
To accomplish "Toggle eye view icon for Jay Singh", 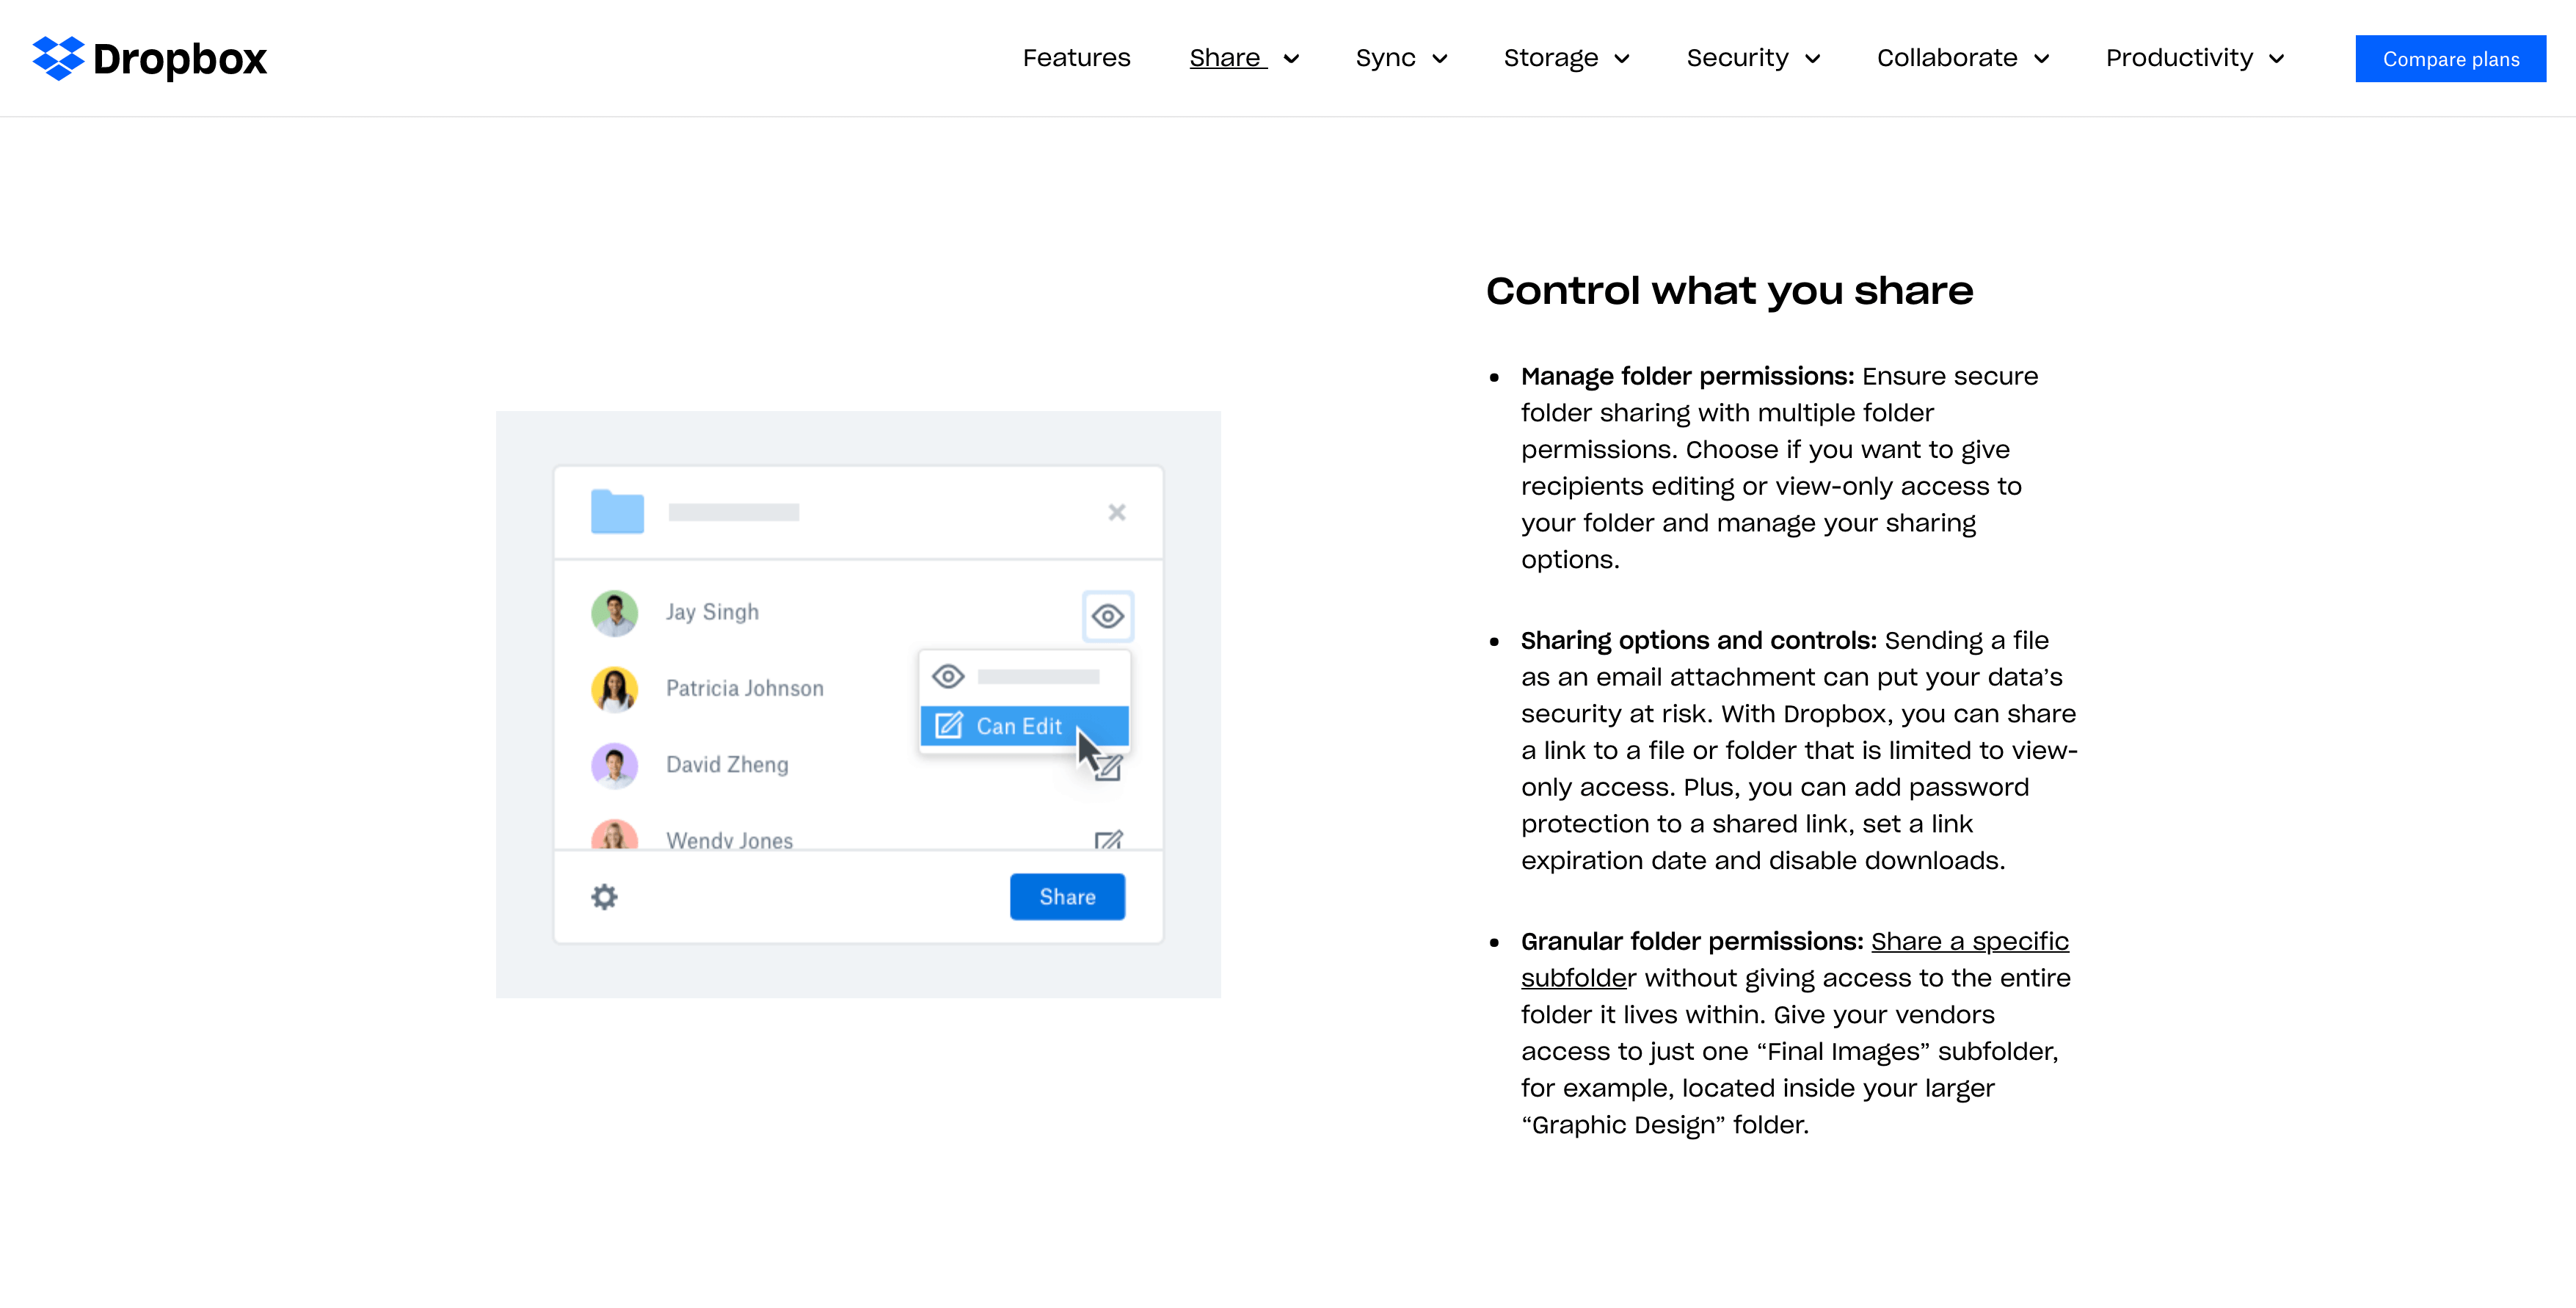I will coord(1107,616).
